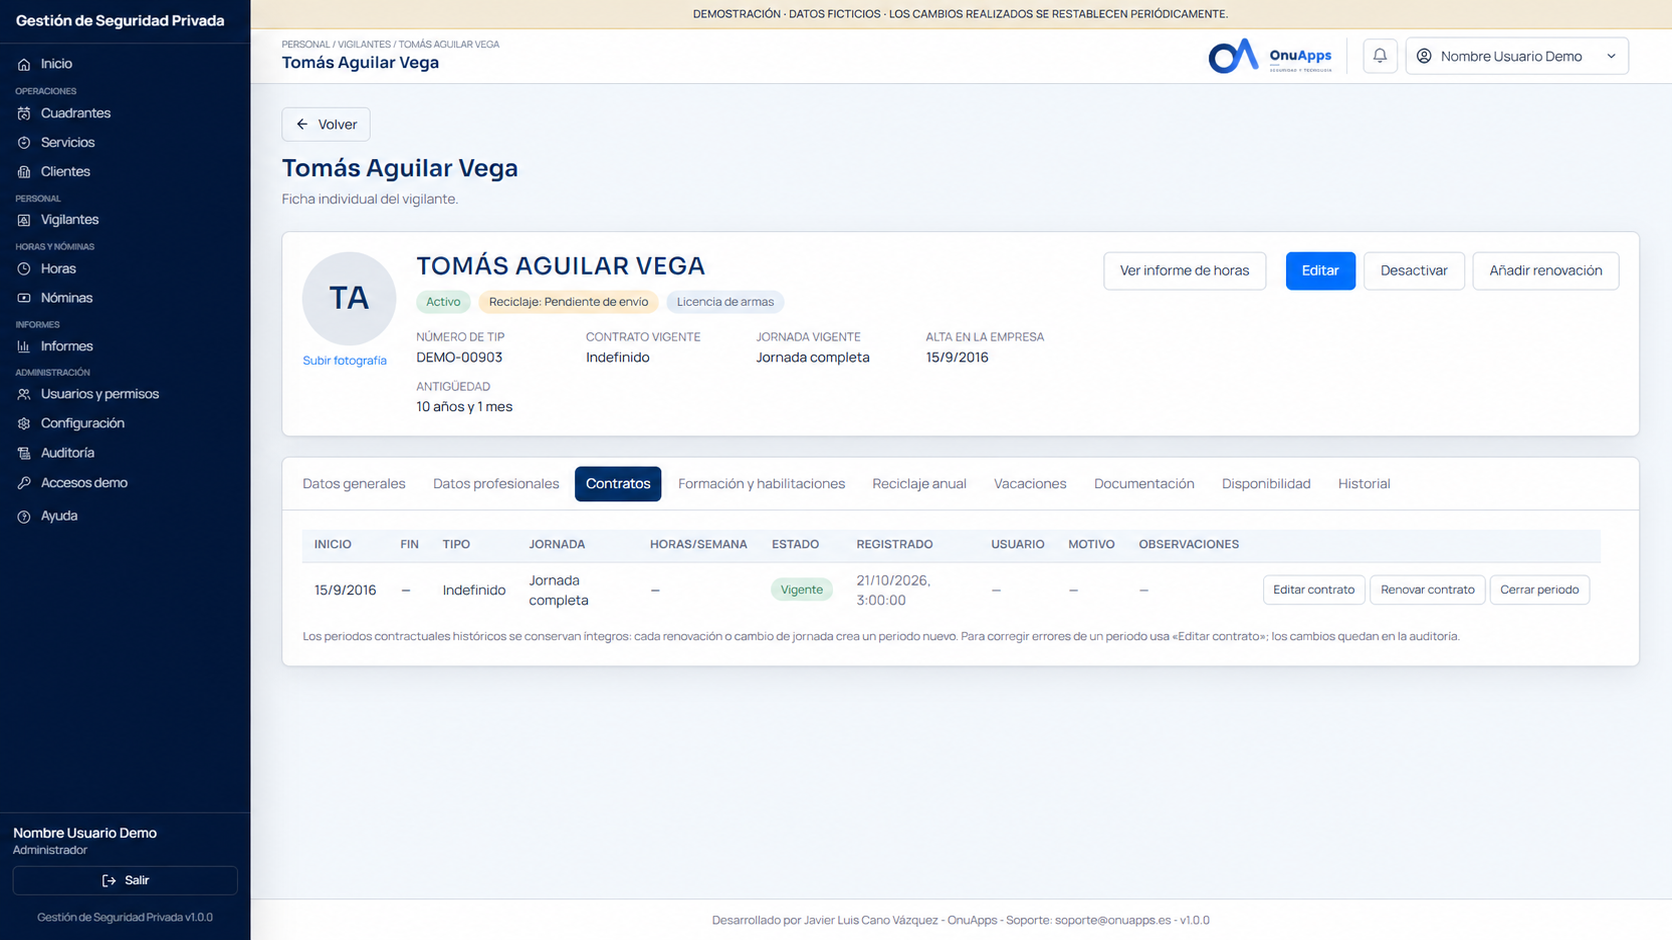1672x940 pixels.
Task: Click the Clientes building icon
Action: point(24,172)
